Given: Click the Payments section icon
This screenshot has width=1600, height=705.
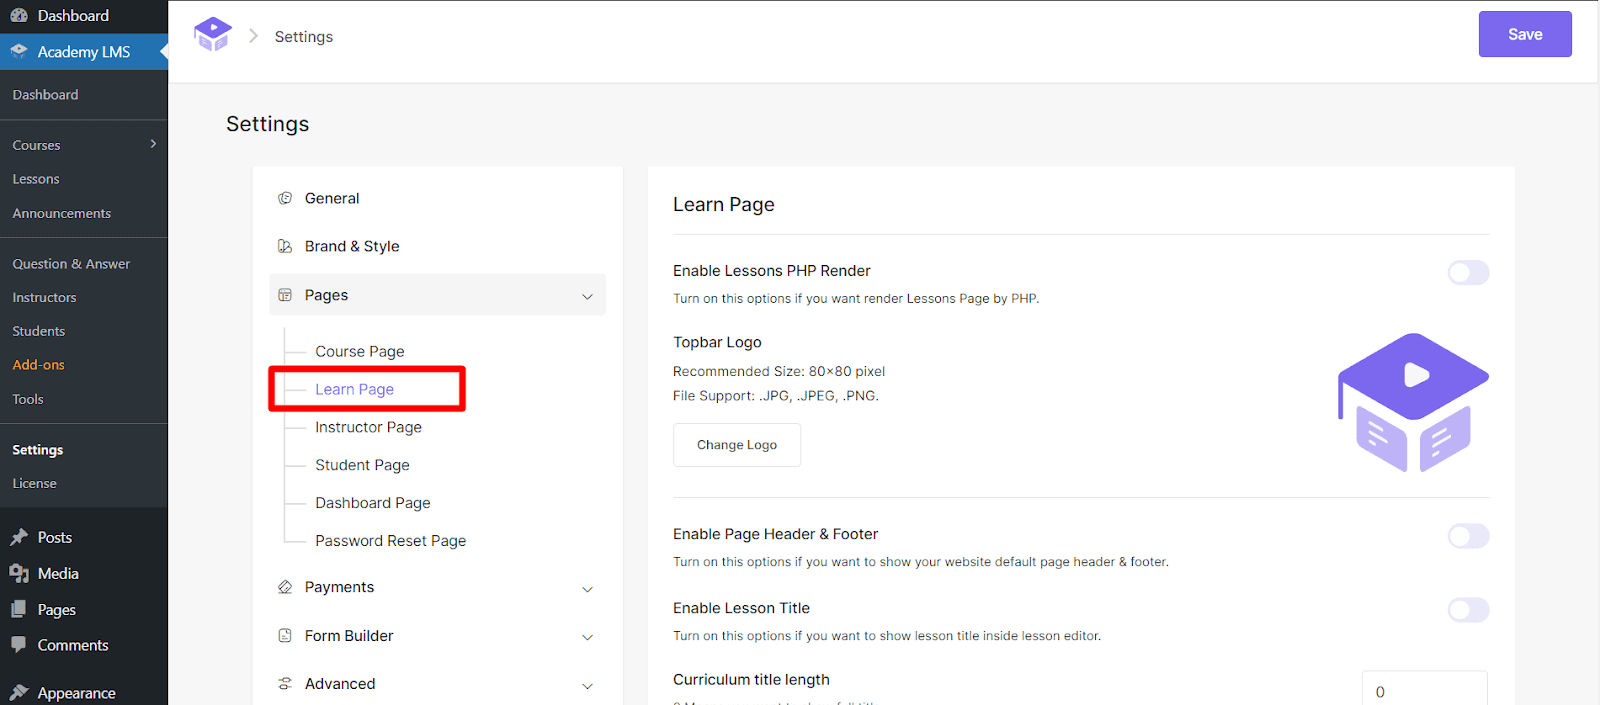Looking at the screenshot, I should pyautogui.click(x=285, y=587).
